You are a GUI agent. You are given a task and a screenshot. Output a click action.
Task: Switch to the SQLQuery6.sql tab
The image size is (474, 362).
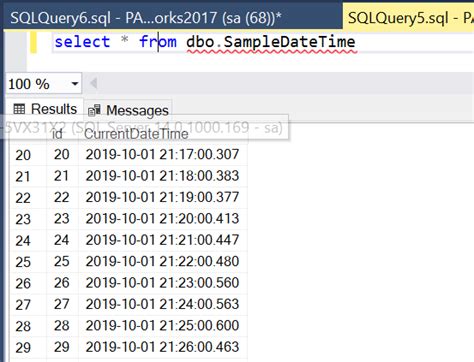pos(172,17)
